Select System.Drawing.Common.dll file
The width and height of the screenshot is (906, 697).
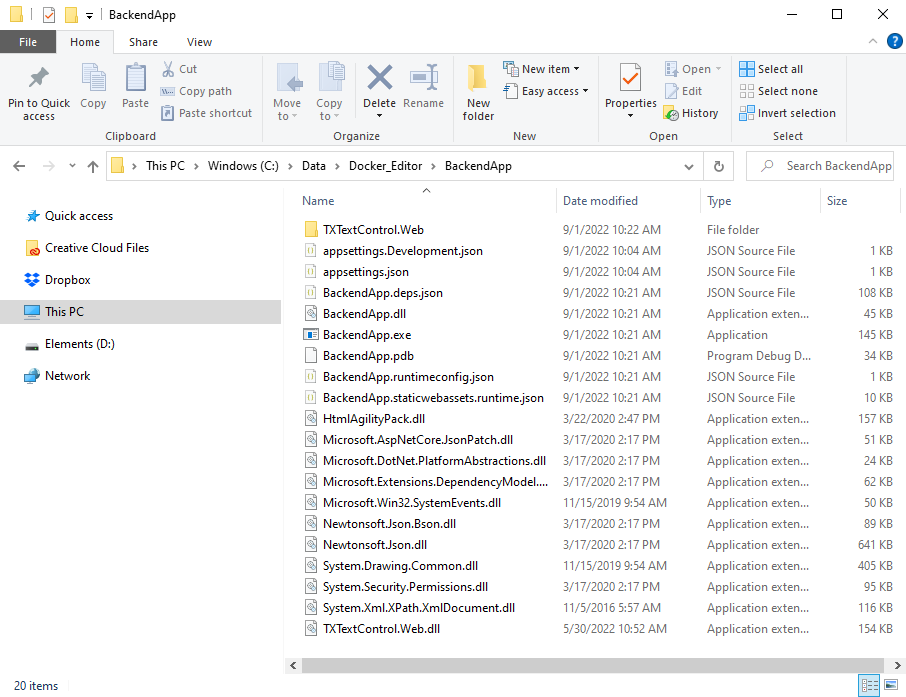click(x=400, y=566)
